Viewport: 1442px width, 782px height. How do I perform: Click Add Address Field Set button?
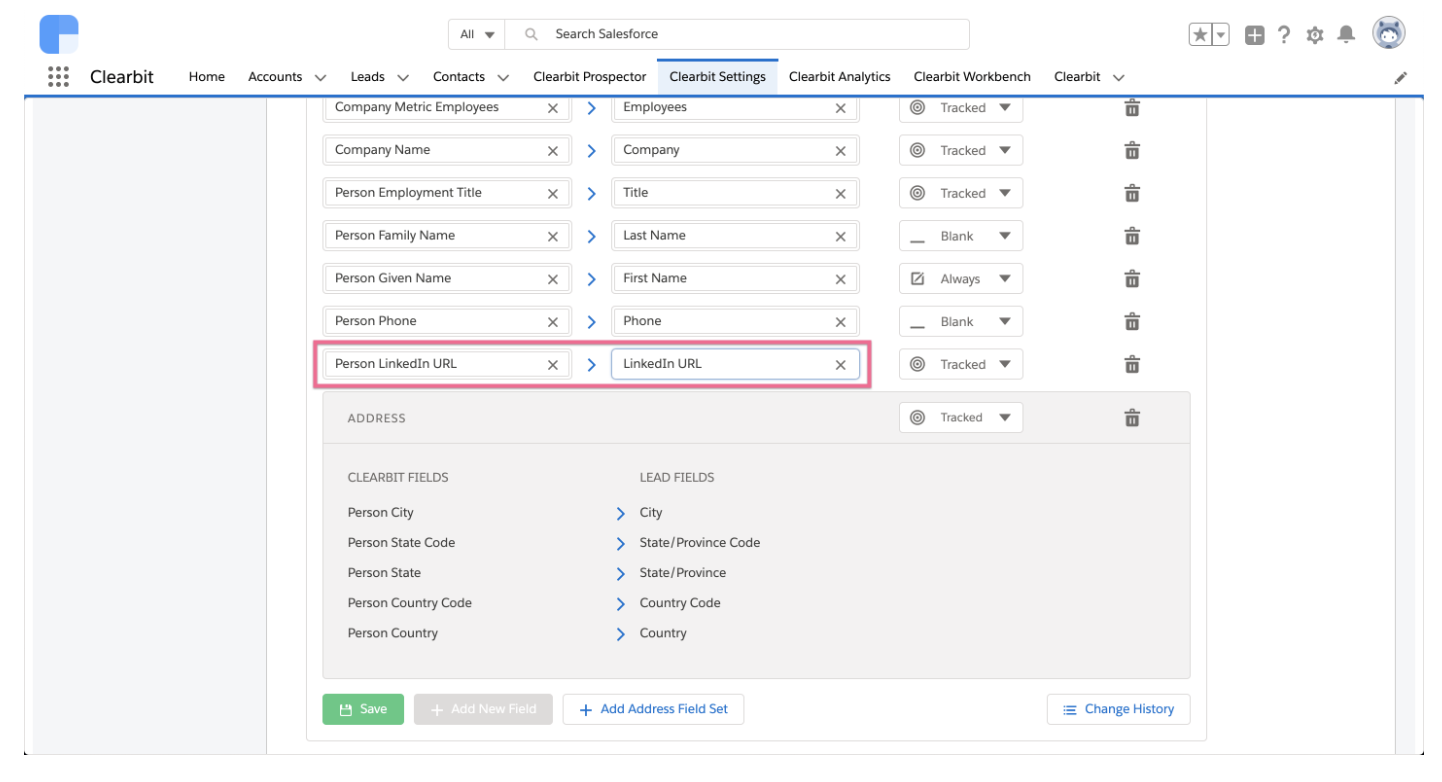653,709
